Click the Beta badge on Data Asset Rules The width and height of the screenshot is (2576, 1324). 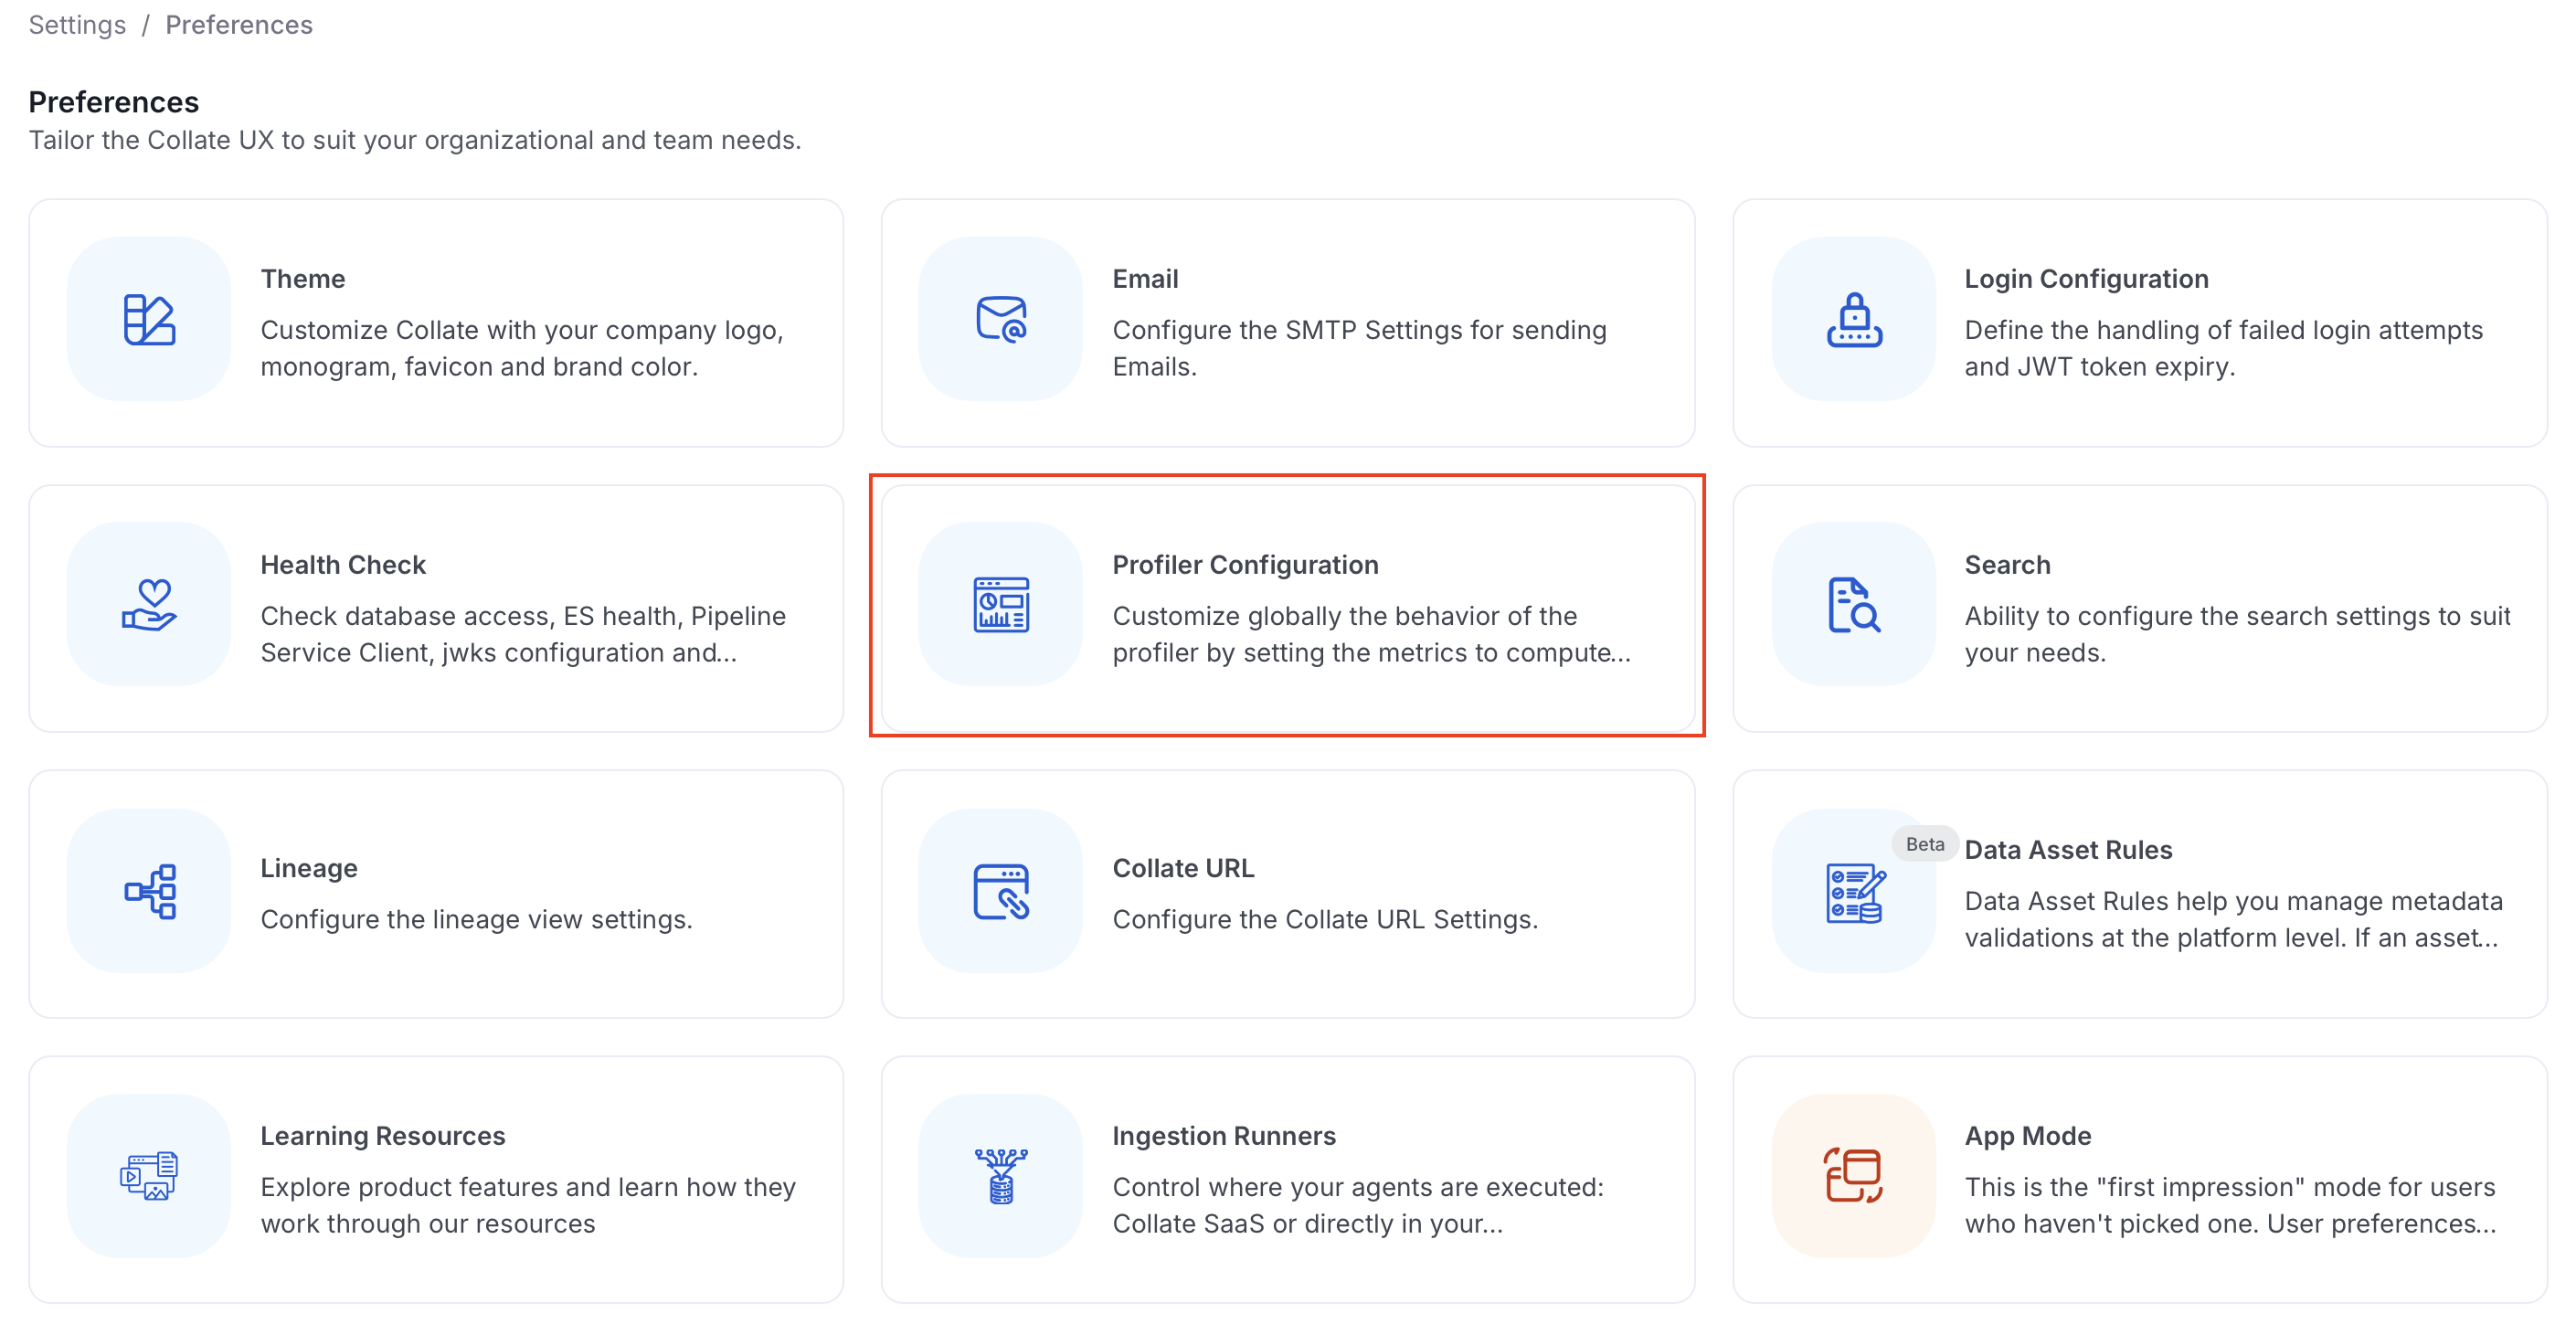click(1924, 843)
